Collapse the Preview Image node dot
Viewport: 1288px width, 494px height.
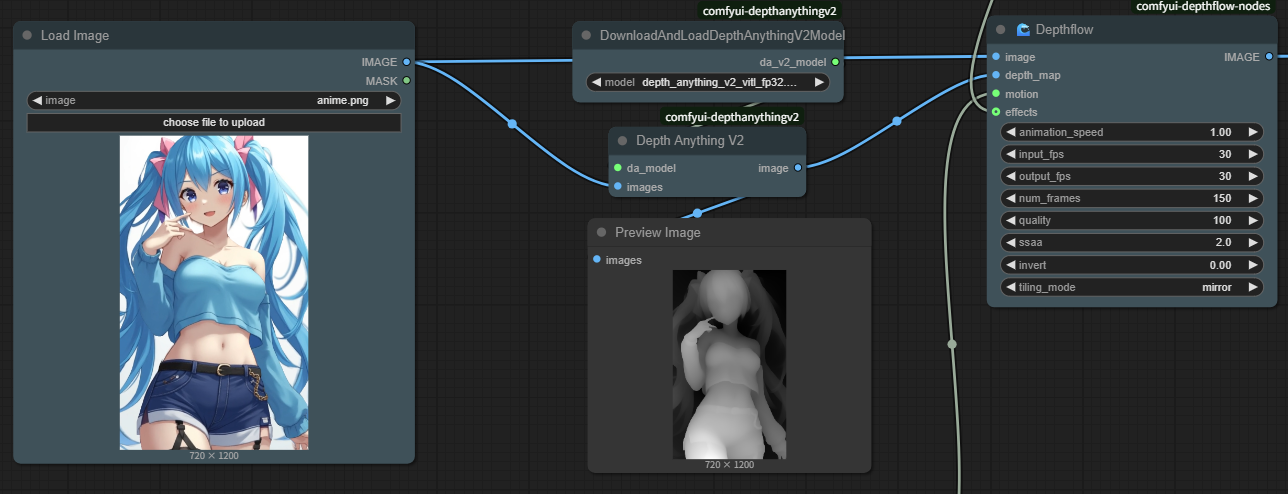click(601, 232)
